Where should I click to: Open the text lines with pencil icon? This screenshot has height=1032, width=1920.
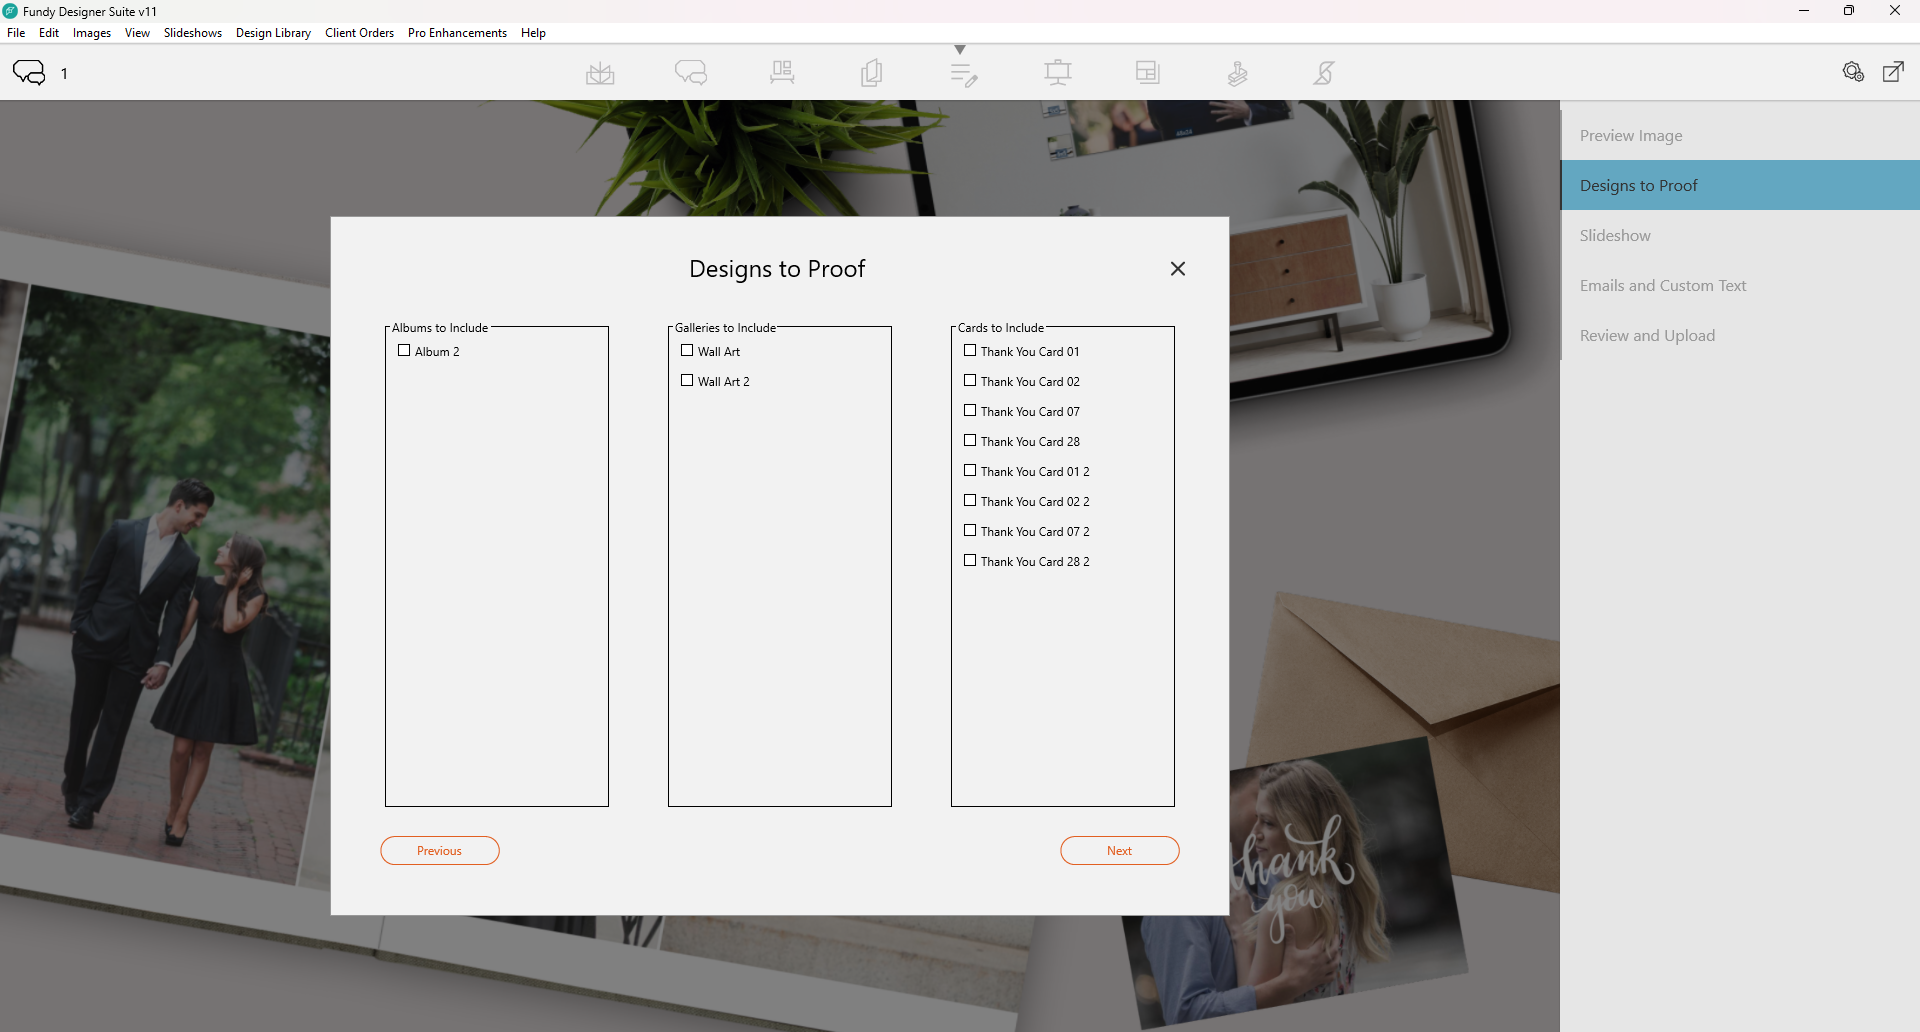point(963,74)
